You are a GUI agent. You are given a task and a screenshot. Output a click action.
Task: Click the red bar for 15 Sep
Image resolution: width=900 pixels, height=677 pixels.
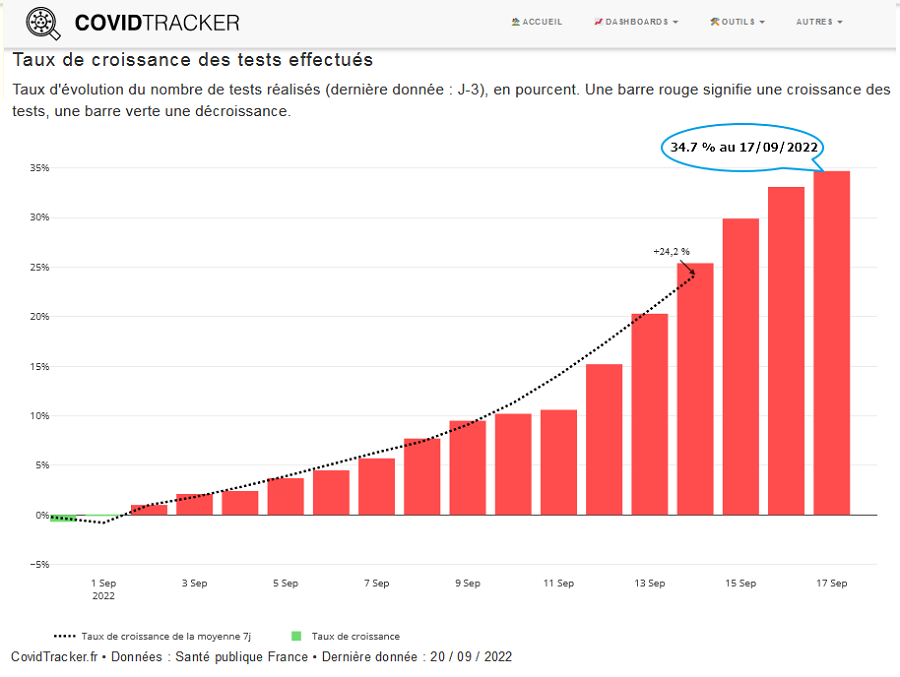click(x=740, y=366)
